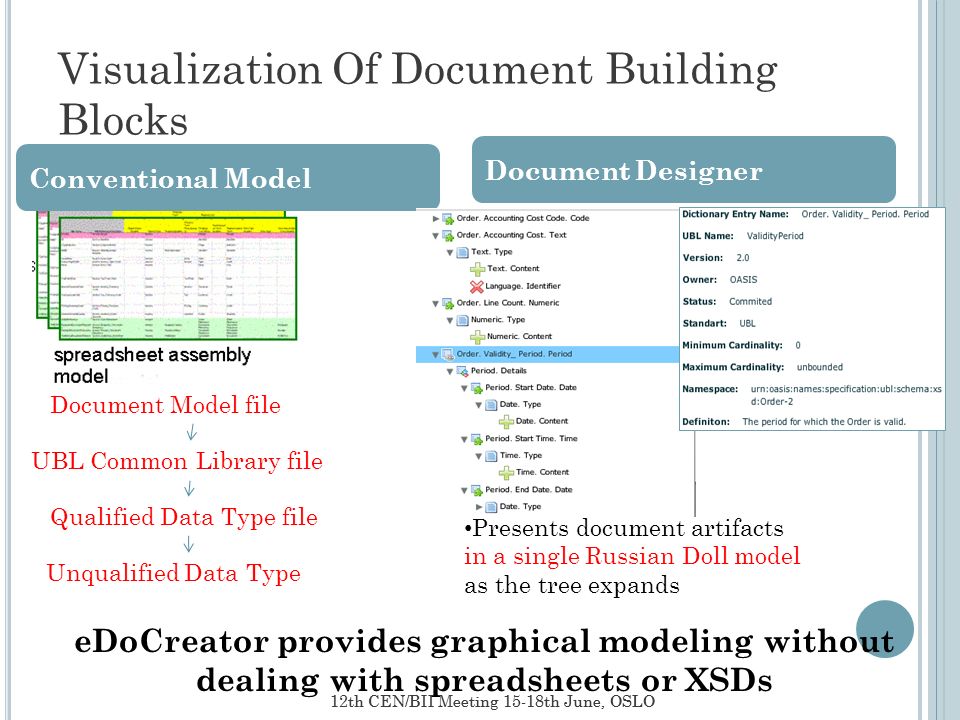
Task: Click the Document Designer header
Action: (684, 170)
